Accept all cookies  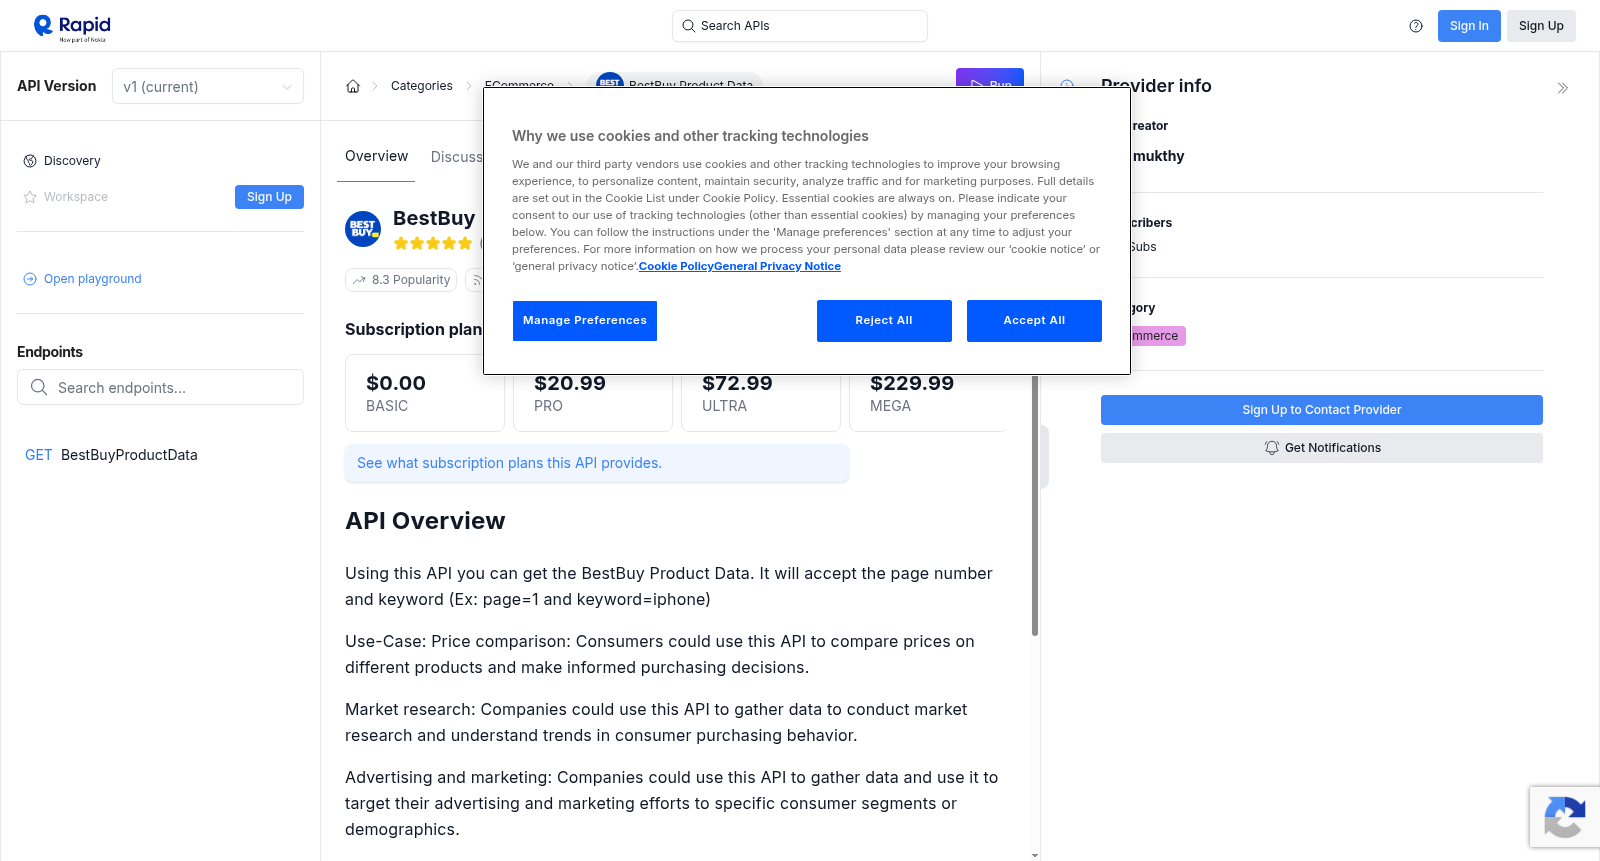click(1034, 321)
